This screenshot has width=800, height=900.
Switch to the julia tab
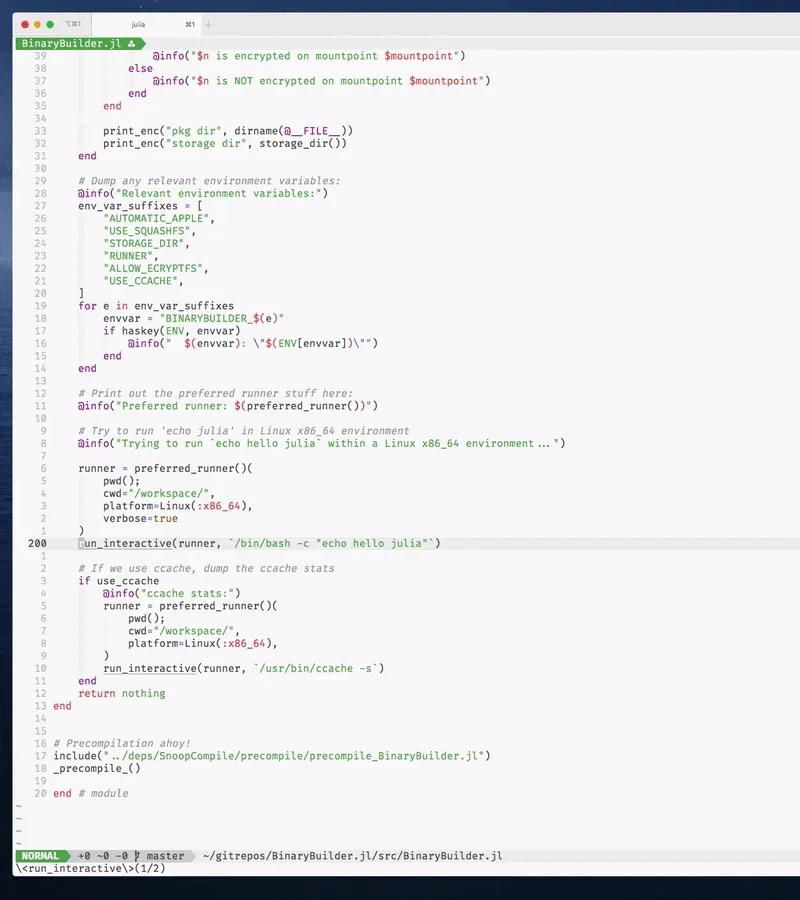[140, 23]
